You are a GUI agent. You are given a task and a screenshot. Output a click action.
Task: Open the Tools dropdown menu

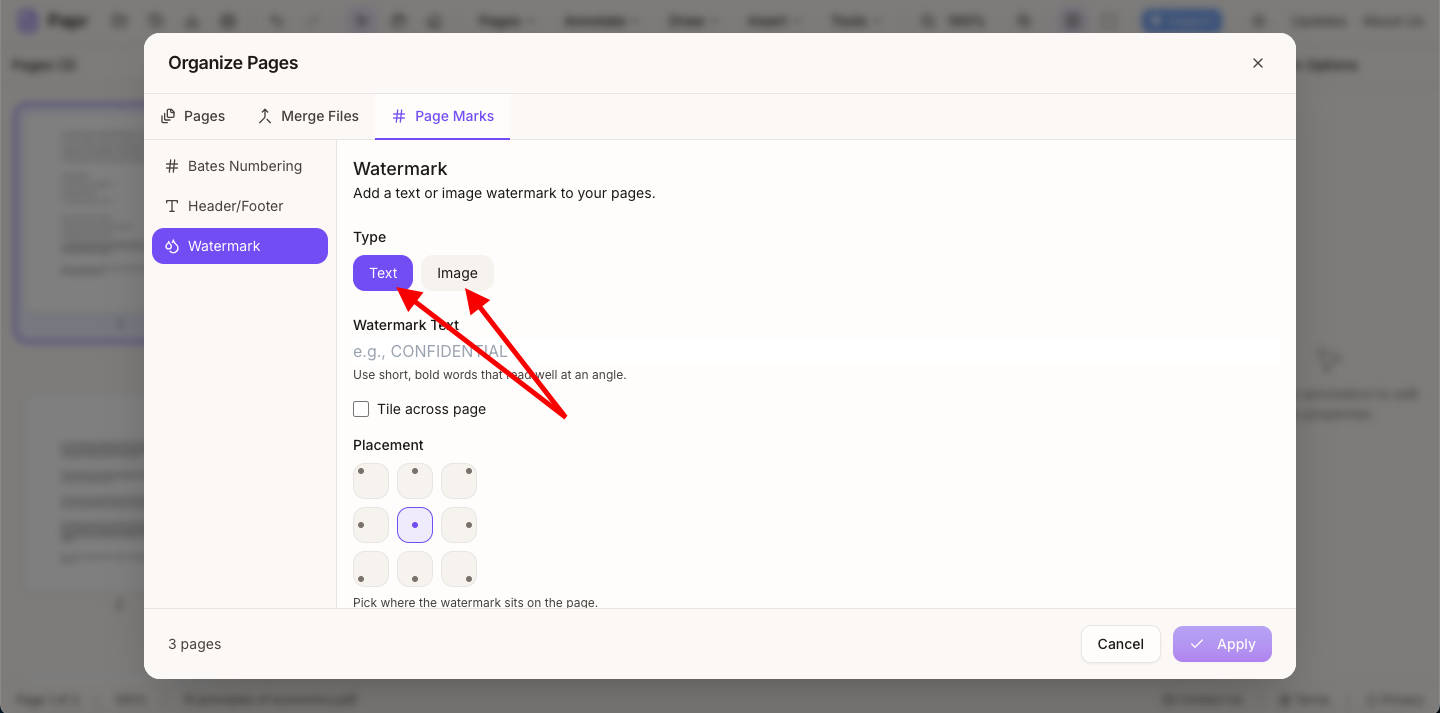click(x=855, y=20)
